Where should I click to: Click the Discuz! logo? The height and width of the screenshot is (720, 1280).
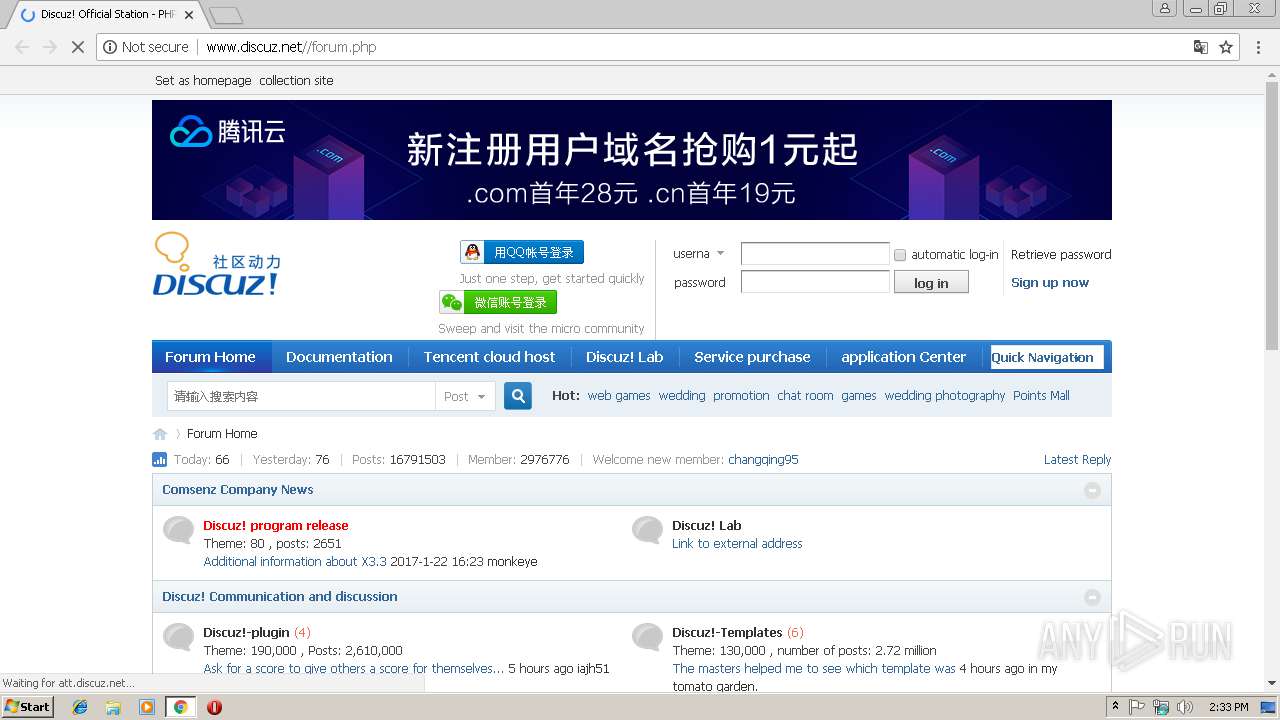[x=216, y=265]
